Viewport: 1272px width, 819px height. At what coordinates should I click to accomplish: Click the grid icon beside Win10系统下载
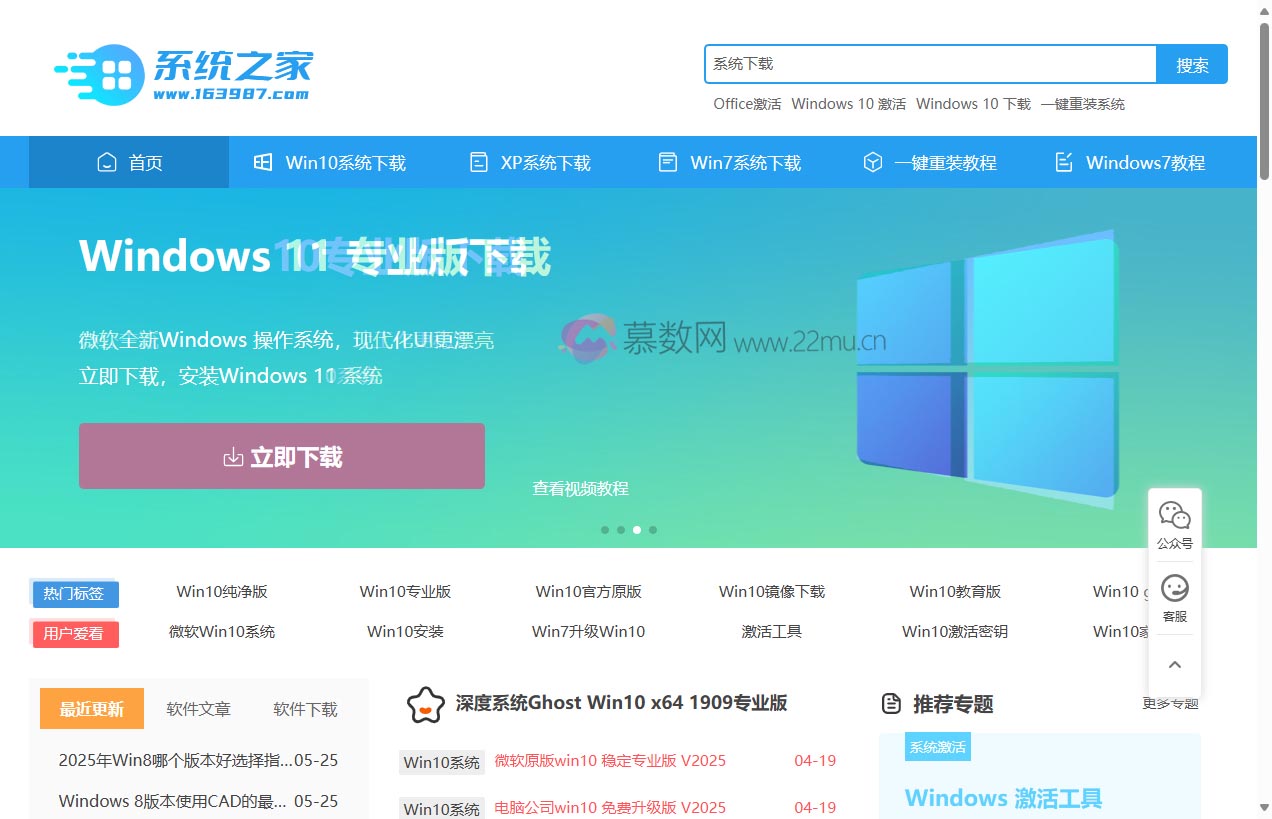click(262, 161)
